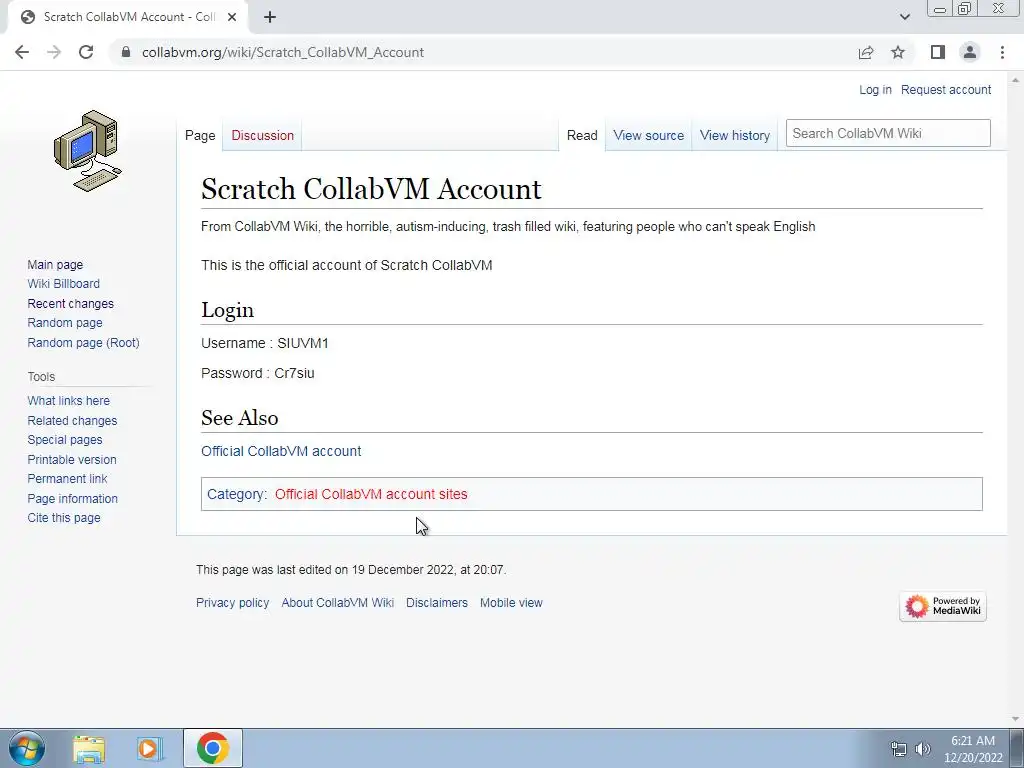Reload the page with the refresh icon

coord(86,52)
